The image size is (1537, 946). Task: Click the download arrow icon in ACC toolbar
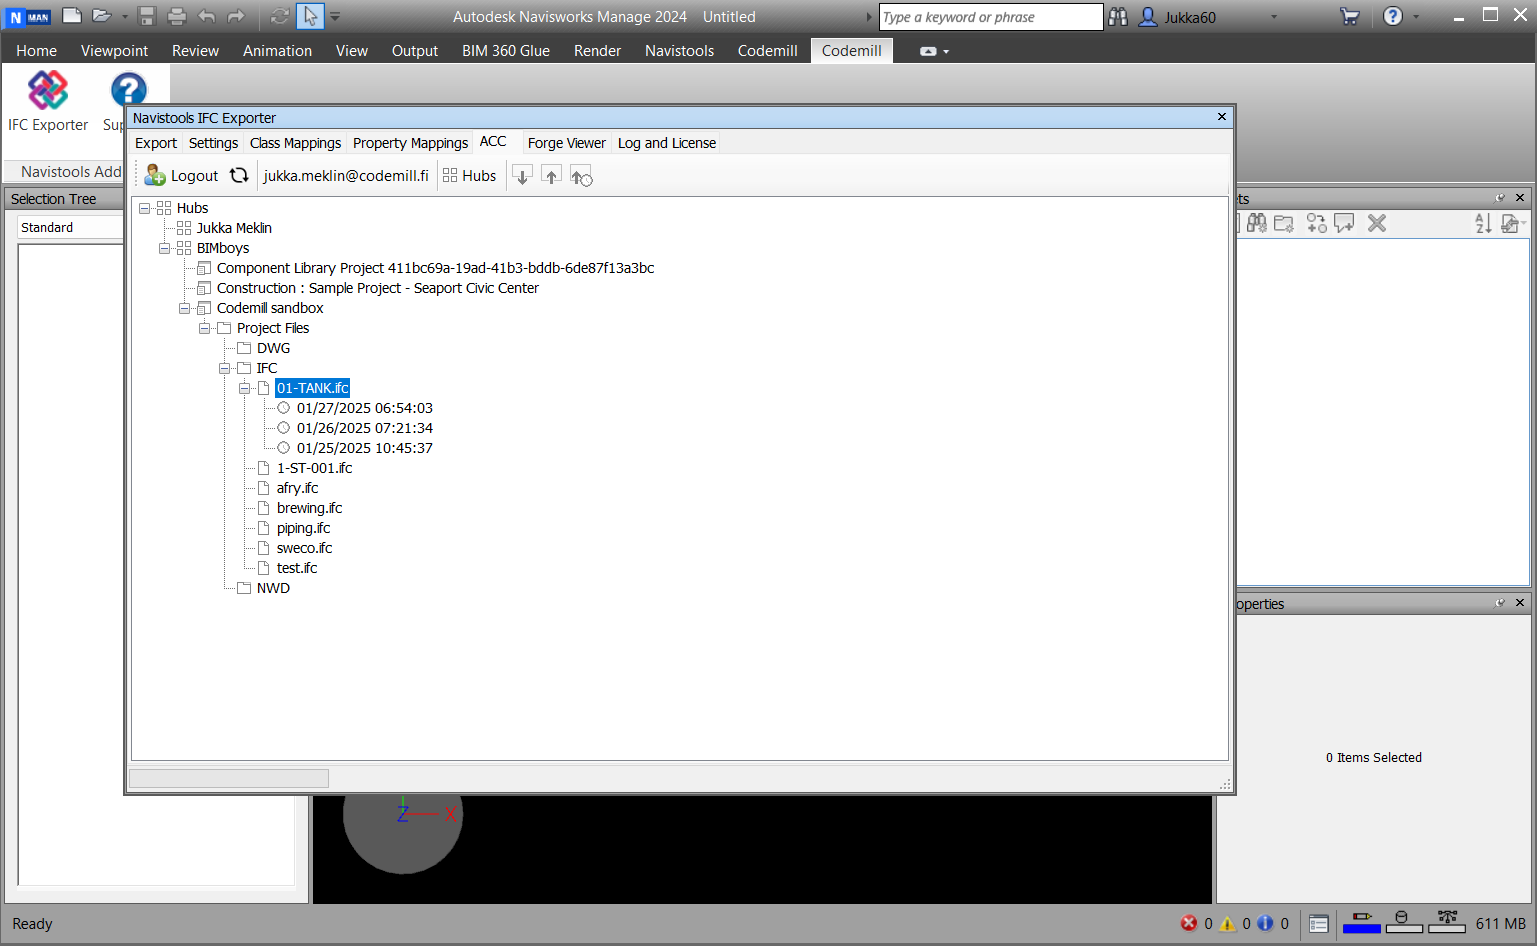pos(522,175)
